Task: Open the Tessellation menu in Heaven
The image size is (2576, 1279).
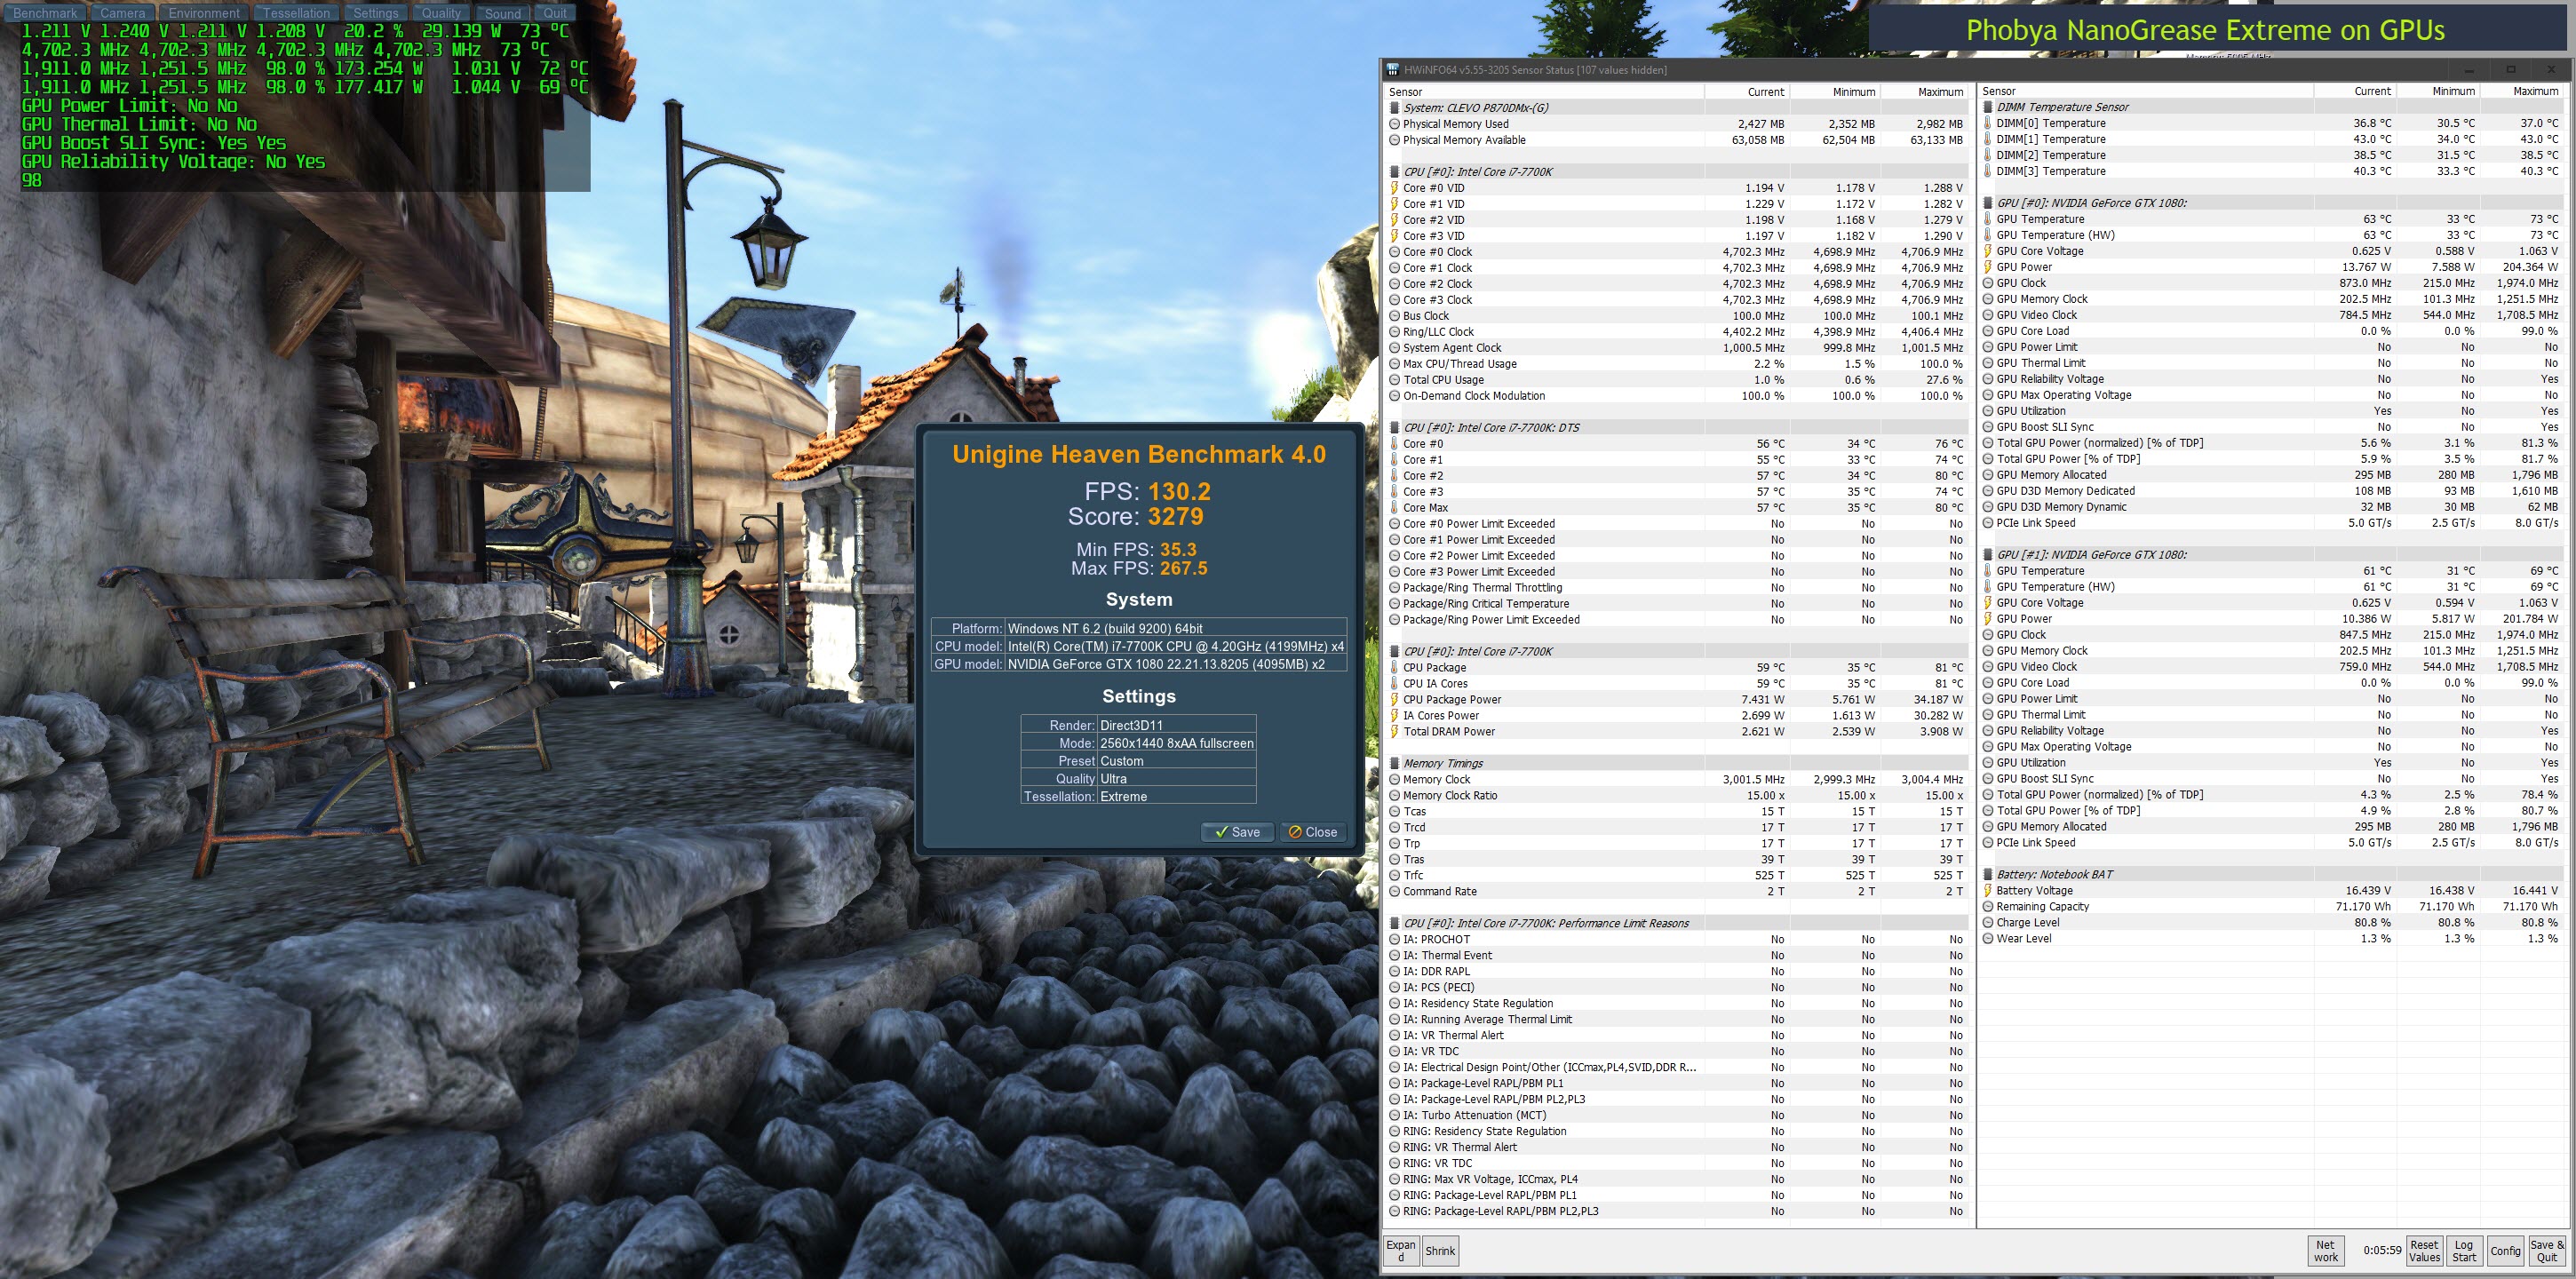Action: tap(296, 13)
